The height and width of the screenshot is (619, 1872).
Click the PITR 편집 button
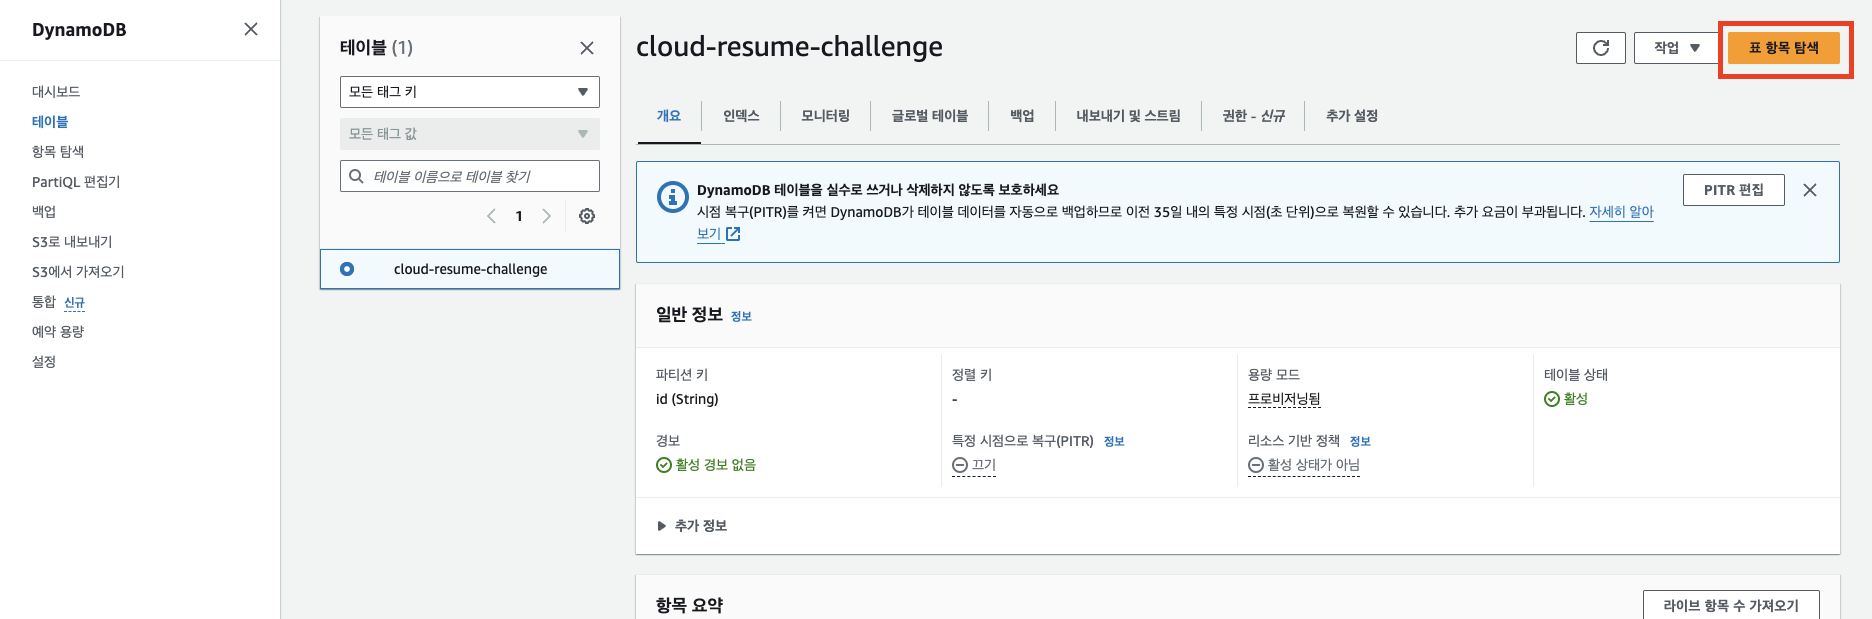[1734, 190]
